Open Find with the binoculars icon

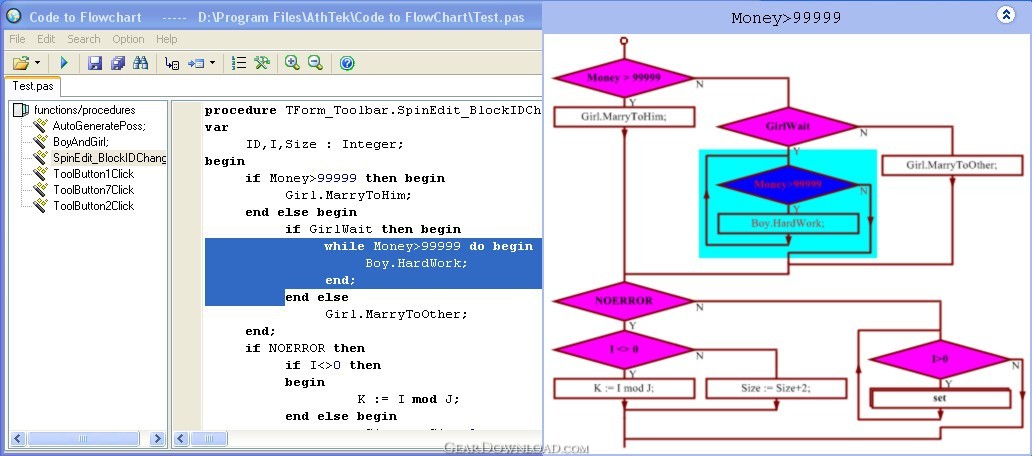click(140, 63)
